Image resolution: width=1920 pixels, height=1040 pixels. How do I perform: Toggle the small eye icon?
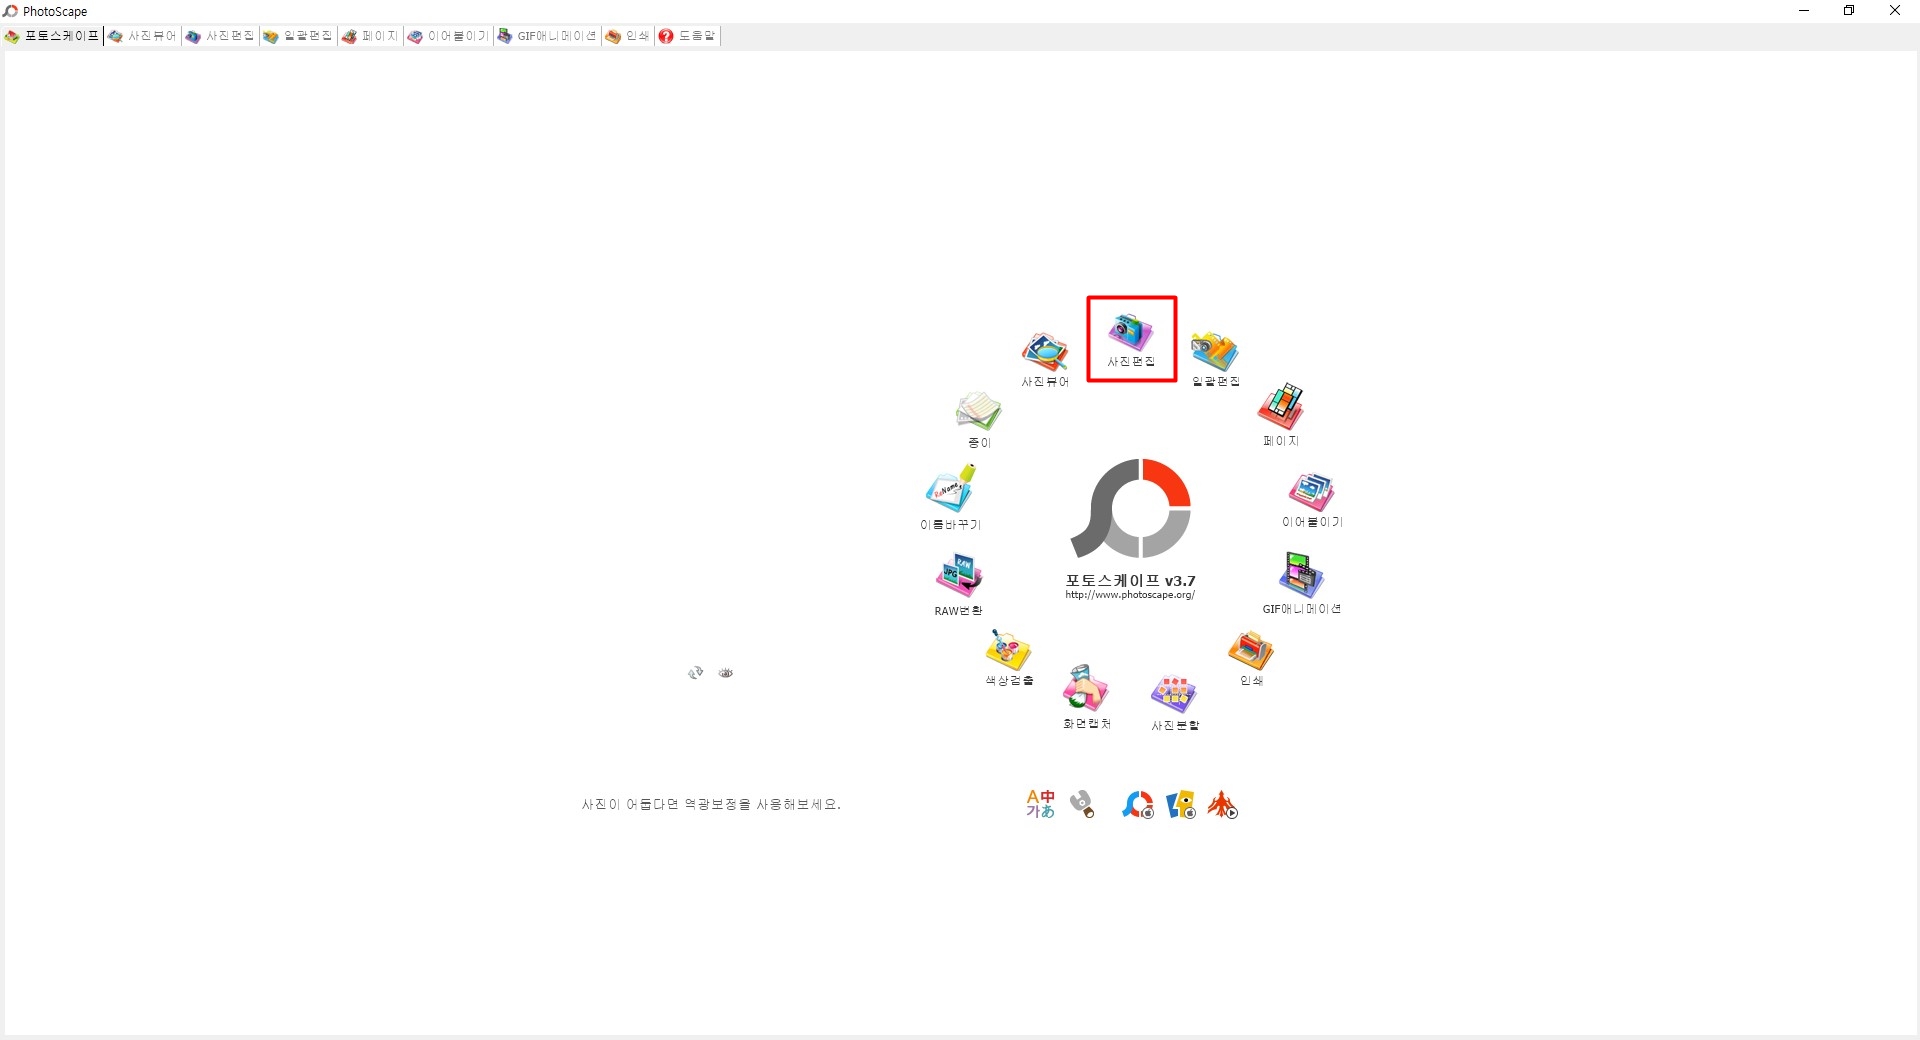coord(726,673)
